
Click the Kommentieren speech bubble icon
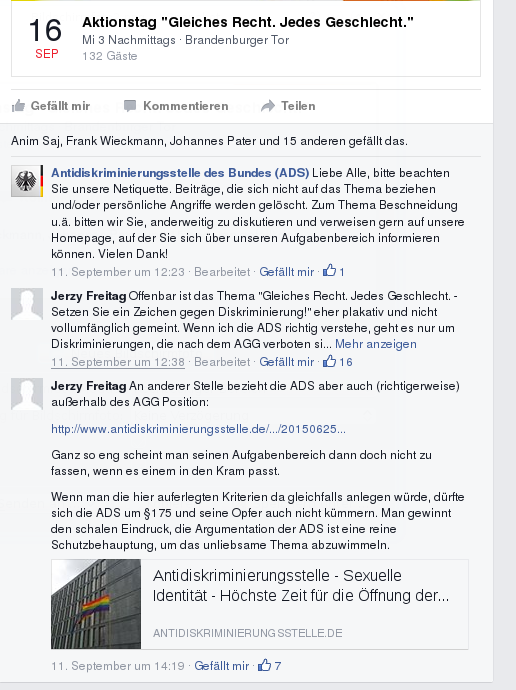130,106
